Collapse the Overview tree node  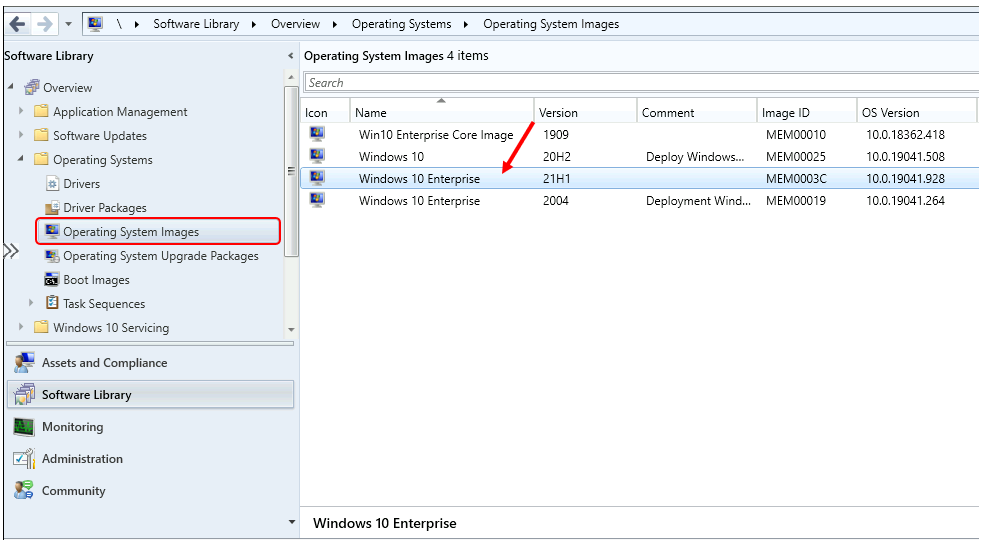[x=11, y=86]
